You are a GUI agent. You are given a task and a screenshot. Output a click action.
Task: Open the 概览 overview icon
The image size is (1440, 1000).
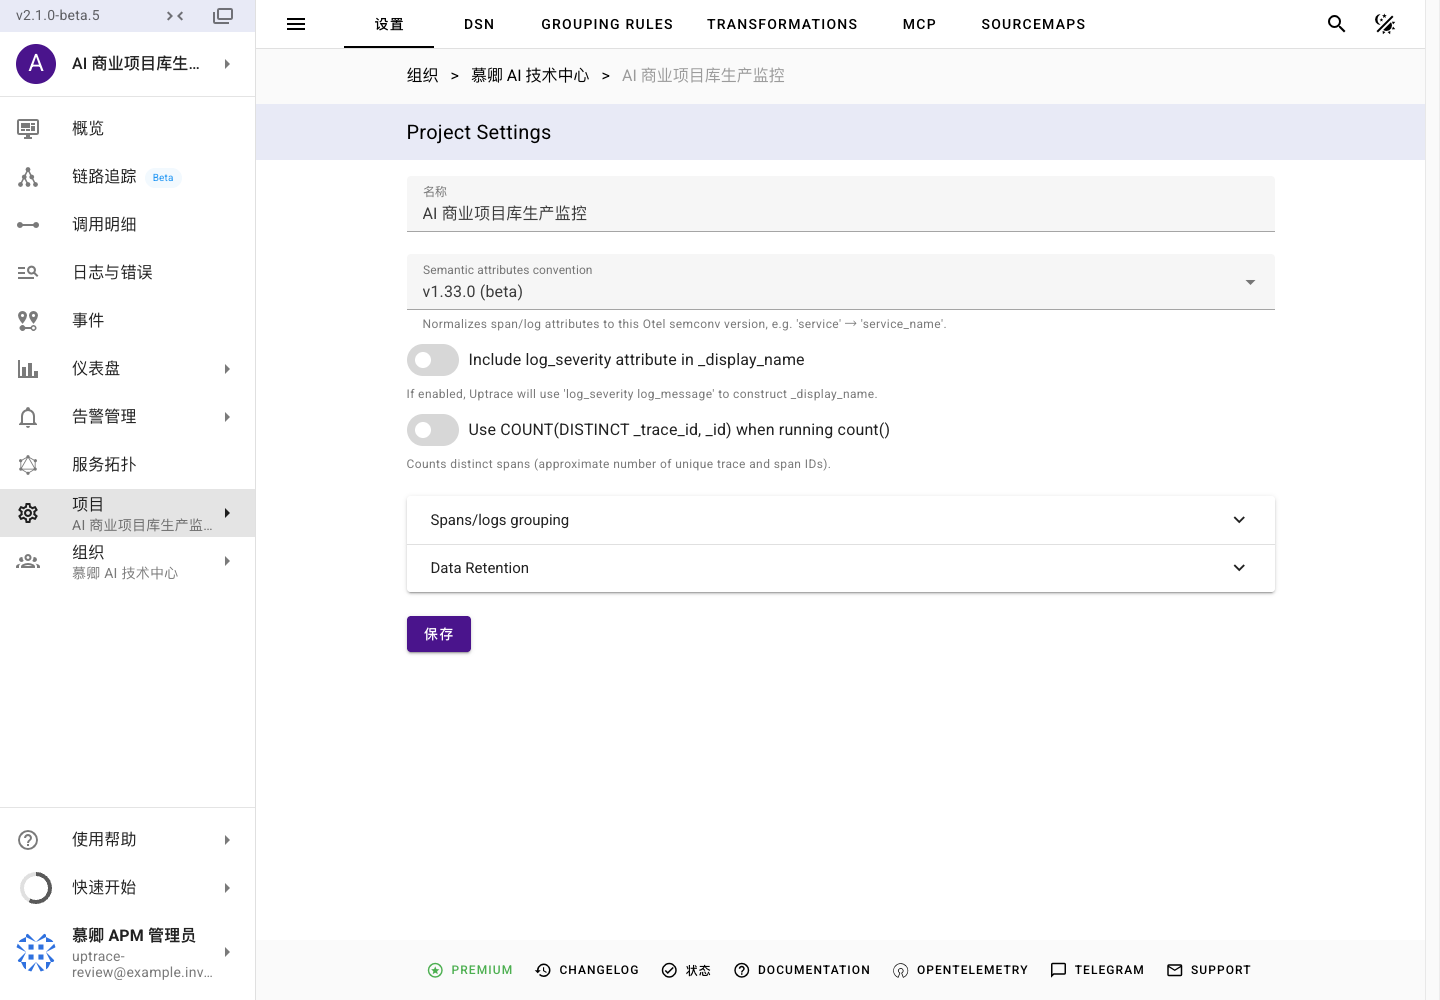click(28, 128)
